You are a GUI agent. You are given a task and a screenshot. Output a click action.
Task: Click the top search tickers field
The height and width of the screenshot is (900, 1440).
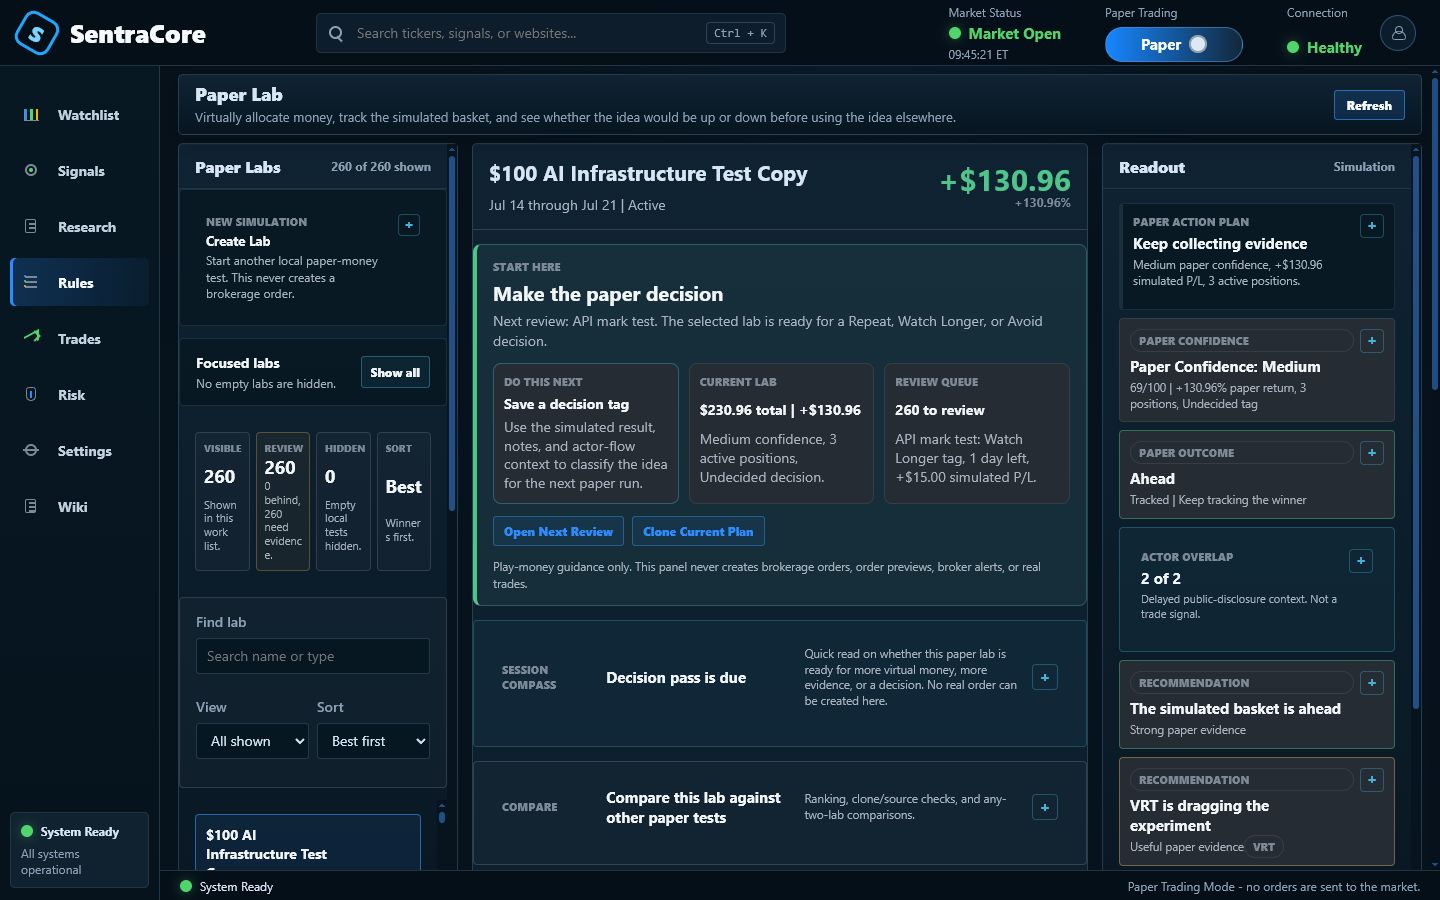pyautogui.click(x=551, y=33)
